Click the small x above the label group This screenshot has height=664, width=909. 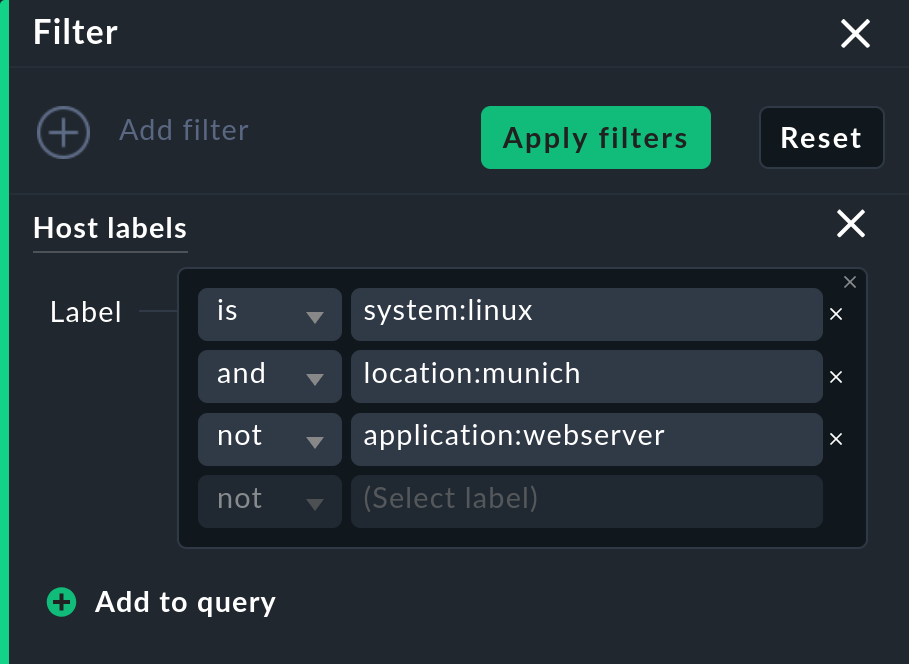tap(849, 282)
